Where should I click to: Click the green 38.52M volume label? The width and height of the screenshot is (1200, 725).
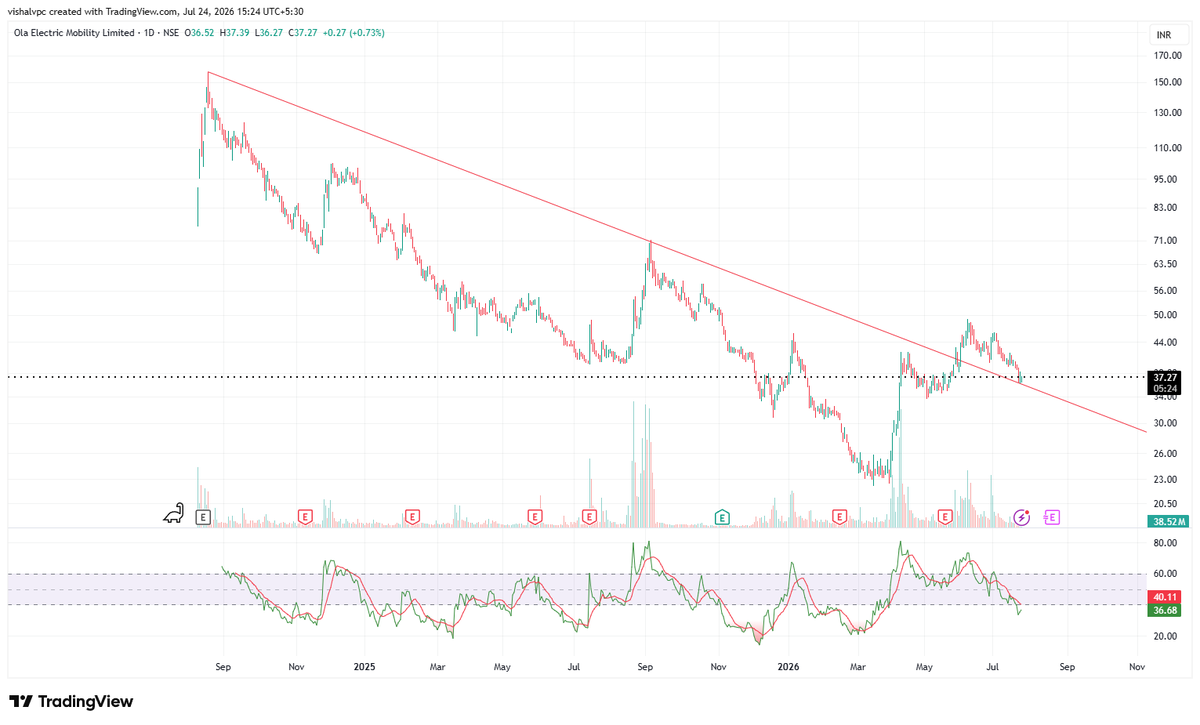pos(1167,521)
